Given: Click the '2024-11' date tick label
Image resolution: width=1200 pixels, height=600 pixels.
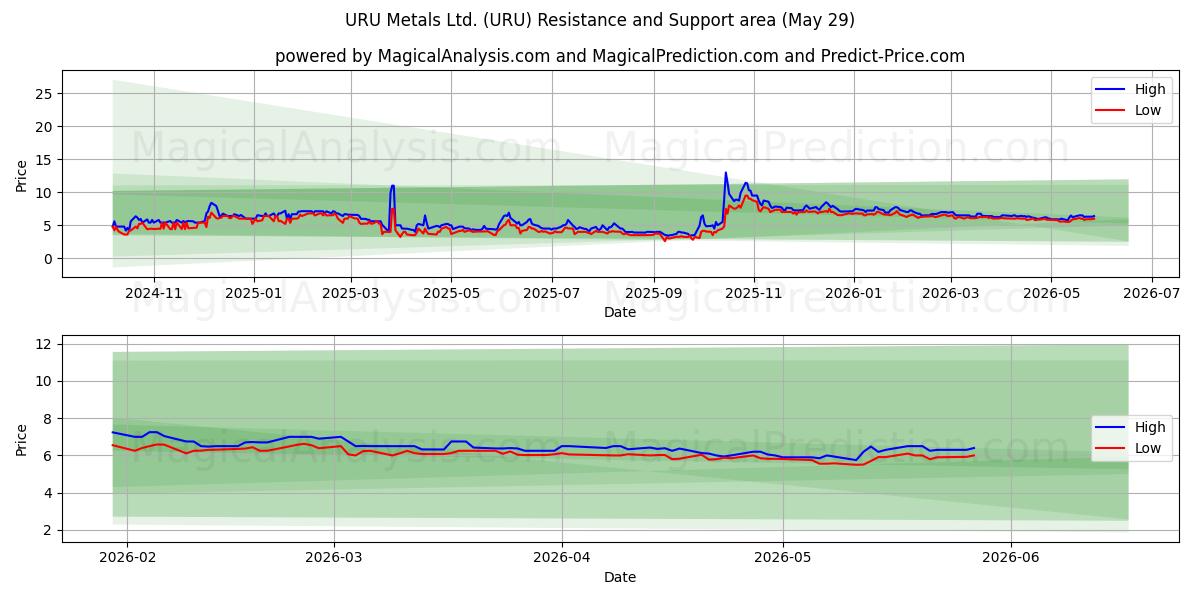Looking at the screenshot, I should (153, 294).
